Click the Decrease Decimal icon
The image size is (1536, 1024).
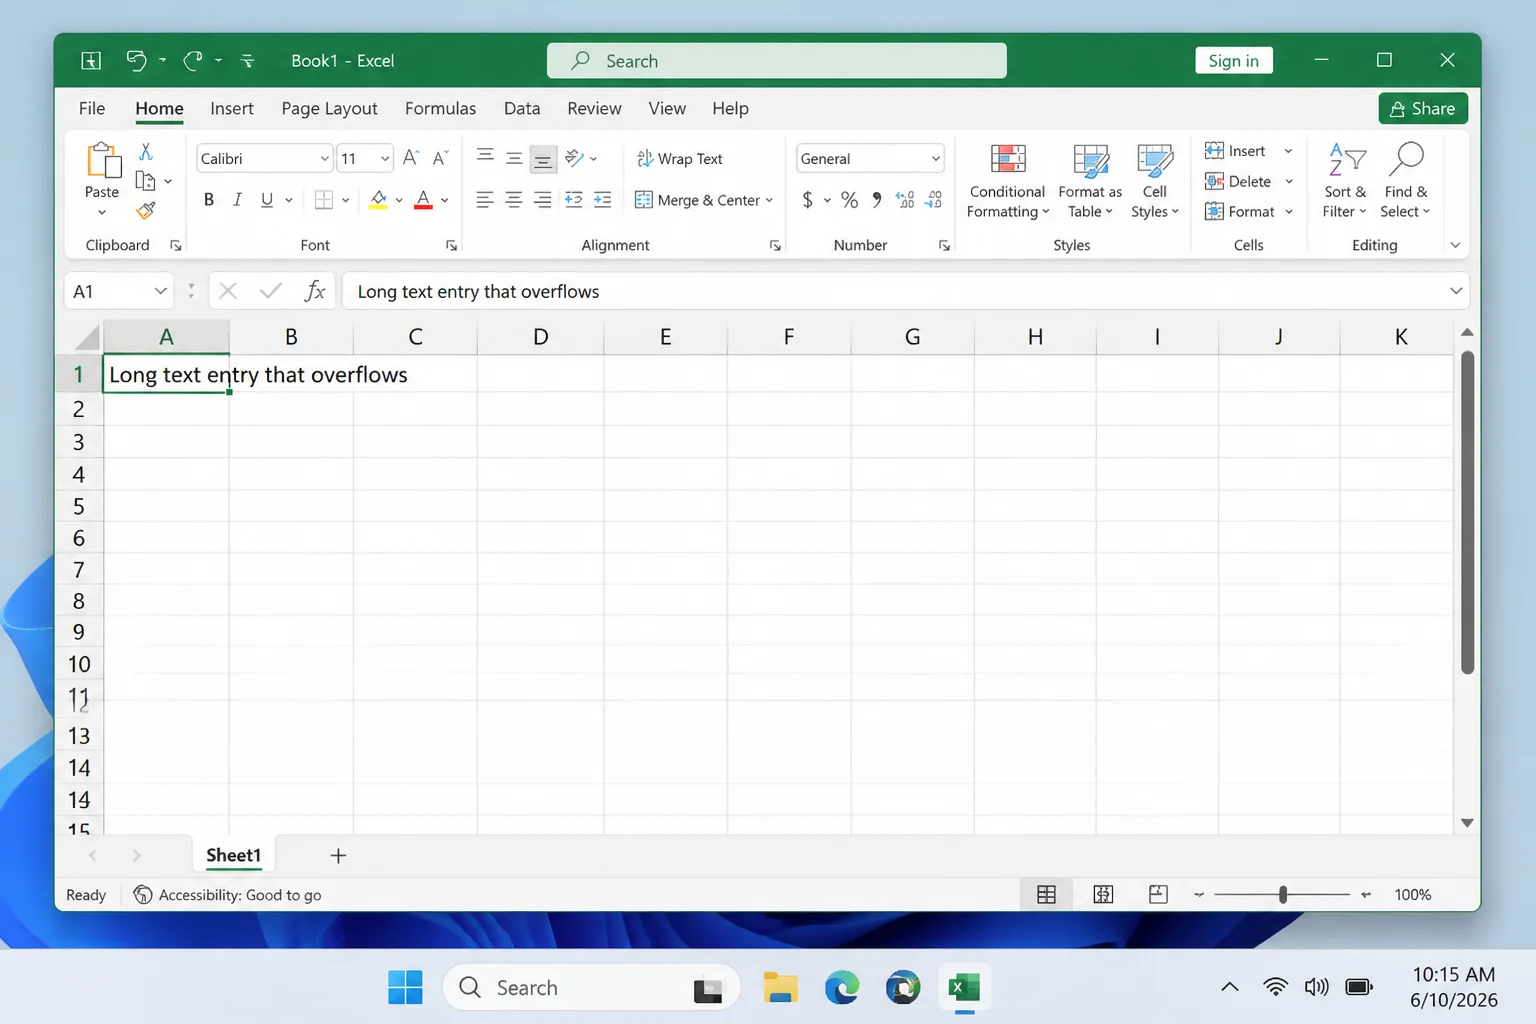tap(934, 200)
